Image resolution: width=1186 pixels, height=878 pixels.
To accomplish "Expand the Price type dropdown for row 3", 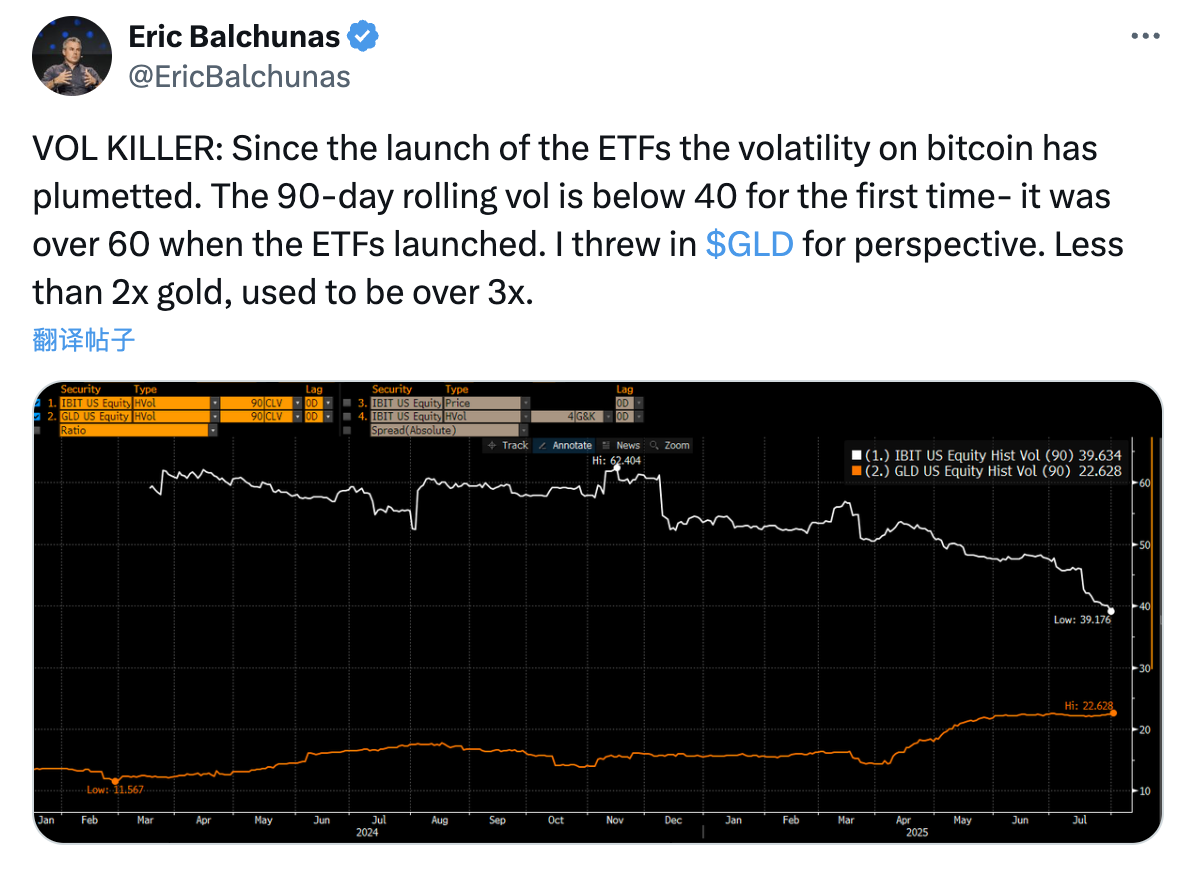I will pos(526,403).
